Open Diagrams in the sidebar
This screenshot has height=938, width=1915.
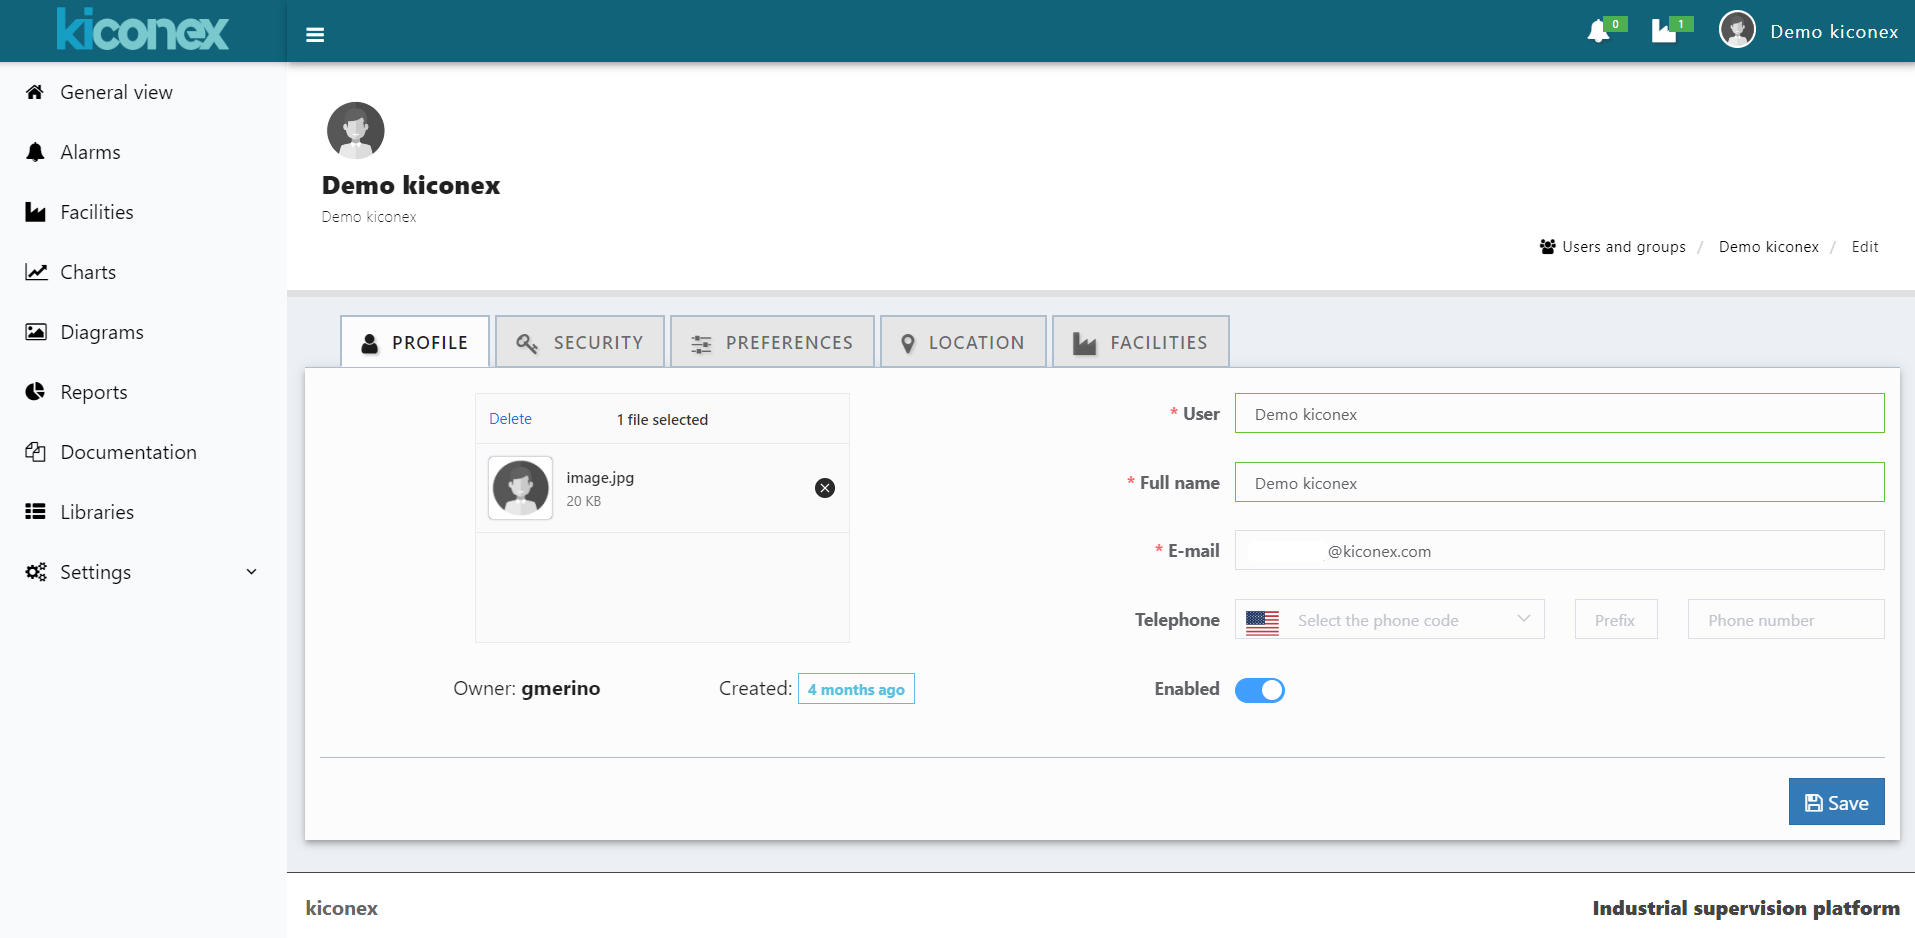click(x=101, y=332)
